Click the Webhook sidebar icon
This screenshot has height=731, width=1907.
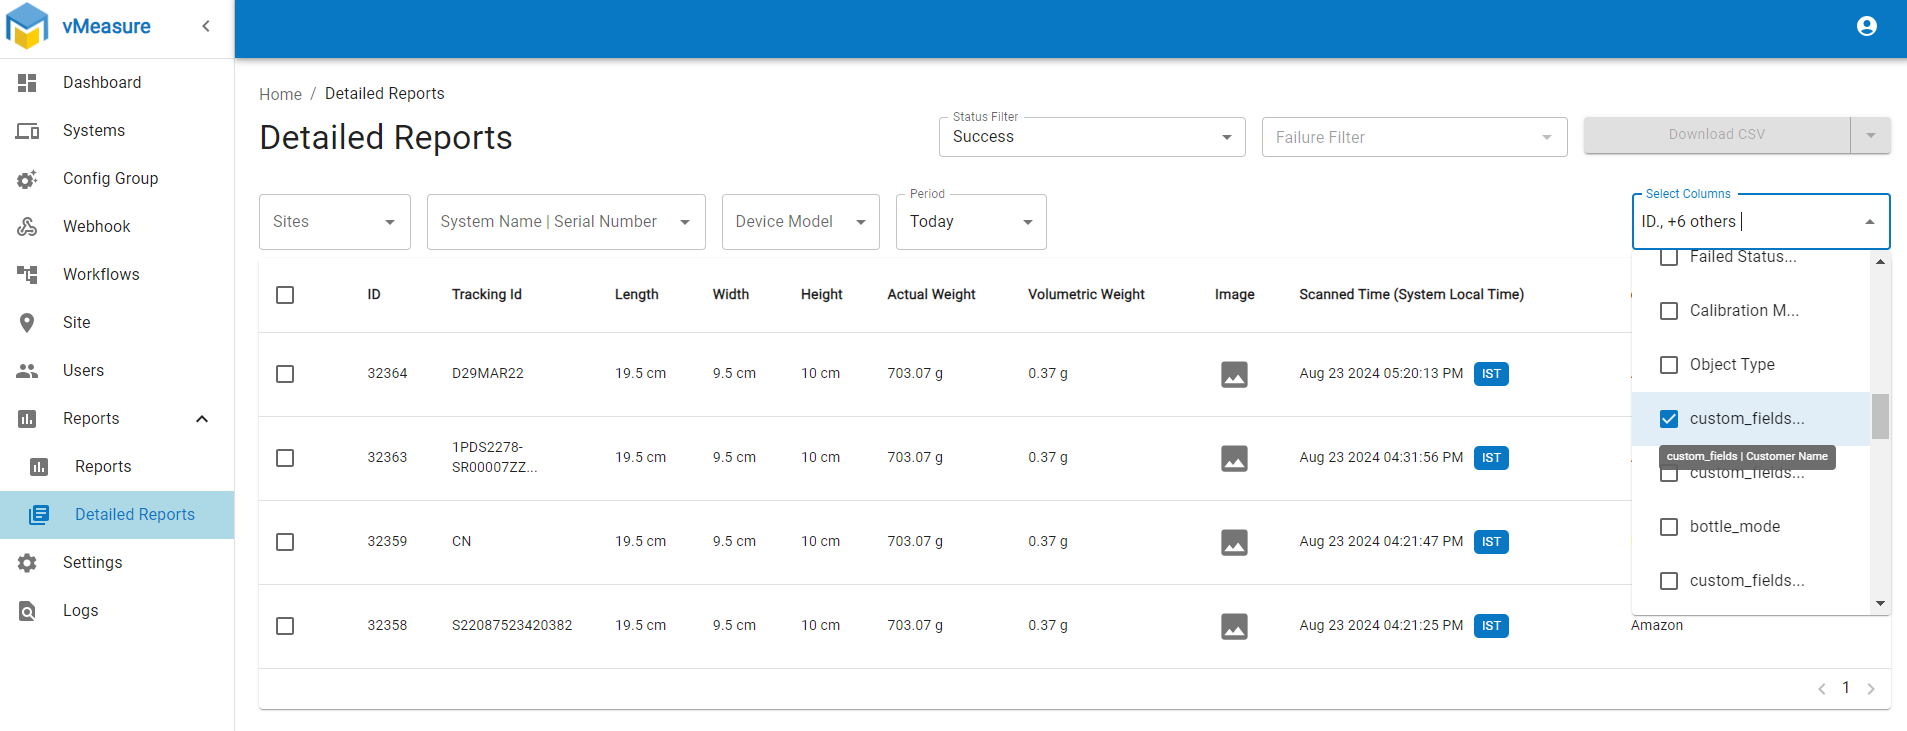coord(27,227)
